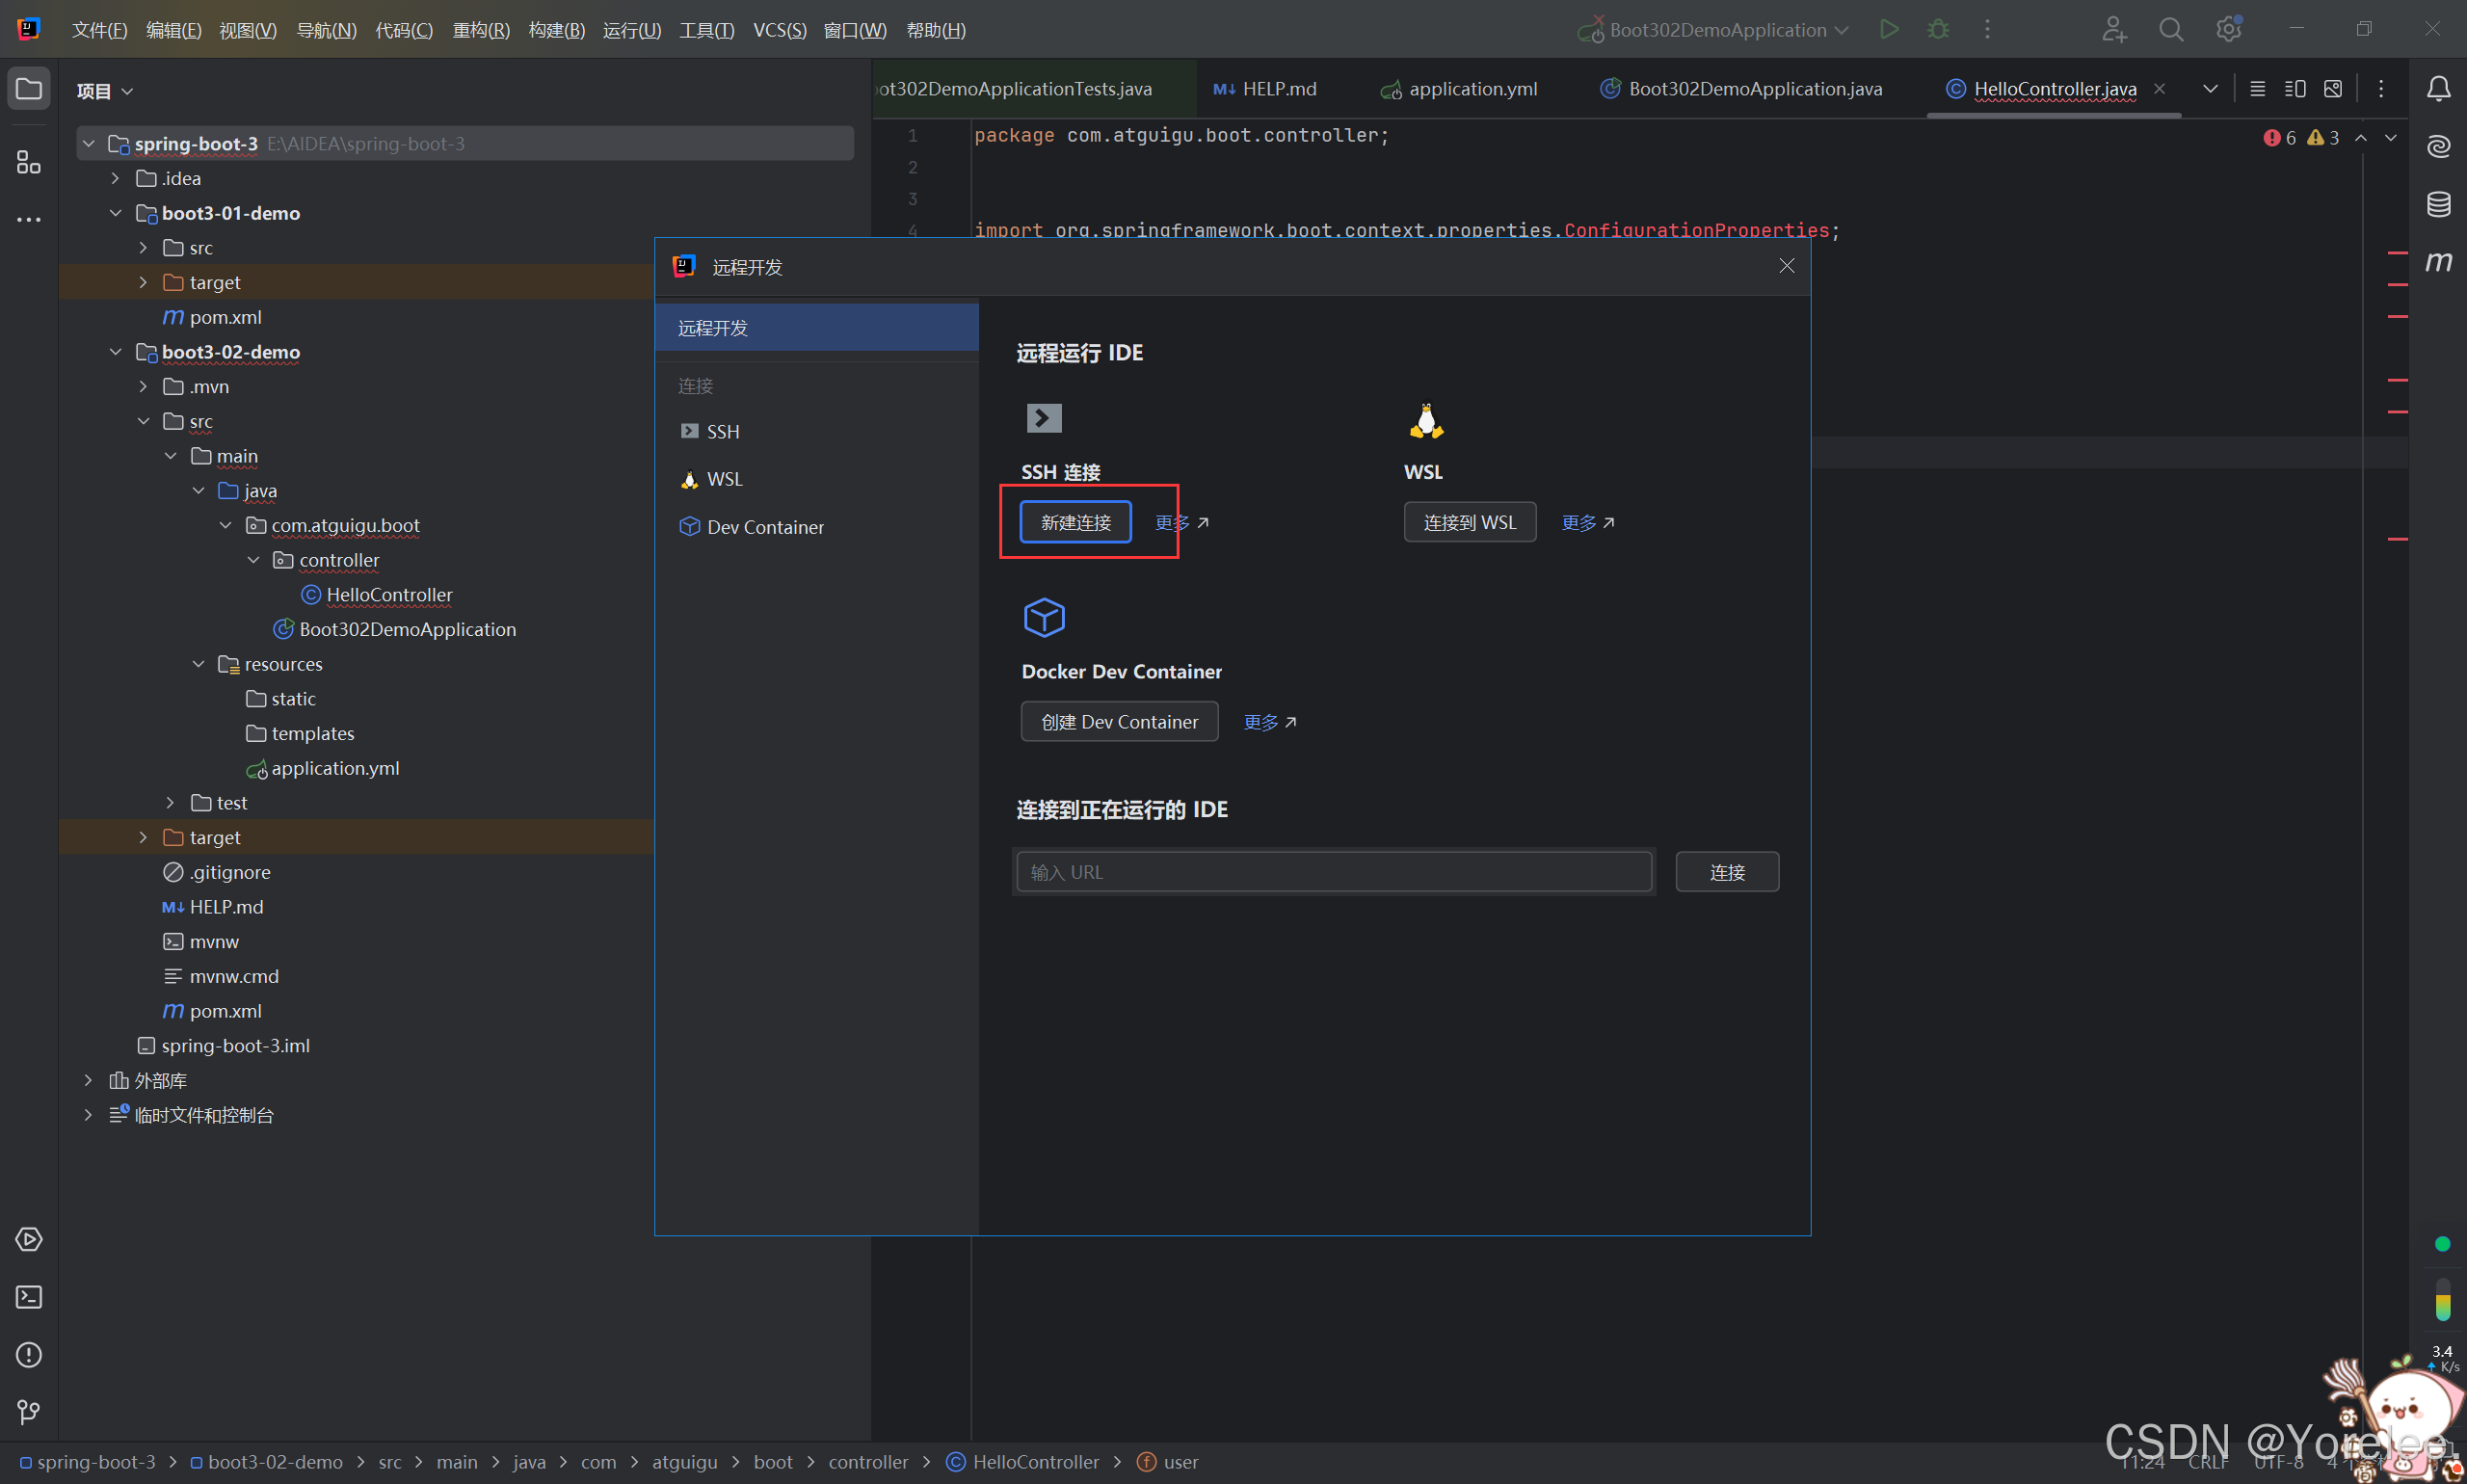Switch to the application.yml editor tab
Viewport: 2467px width, 1484px height.
click(1472, 89)
